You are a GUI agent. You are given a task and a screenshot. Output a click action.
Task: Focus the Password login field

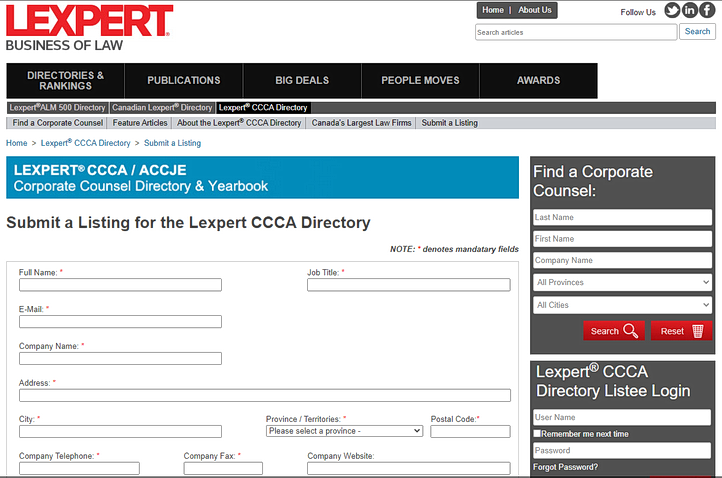click(x=622, y=450)
